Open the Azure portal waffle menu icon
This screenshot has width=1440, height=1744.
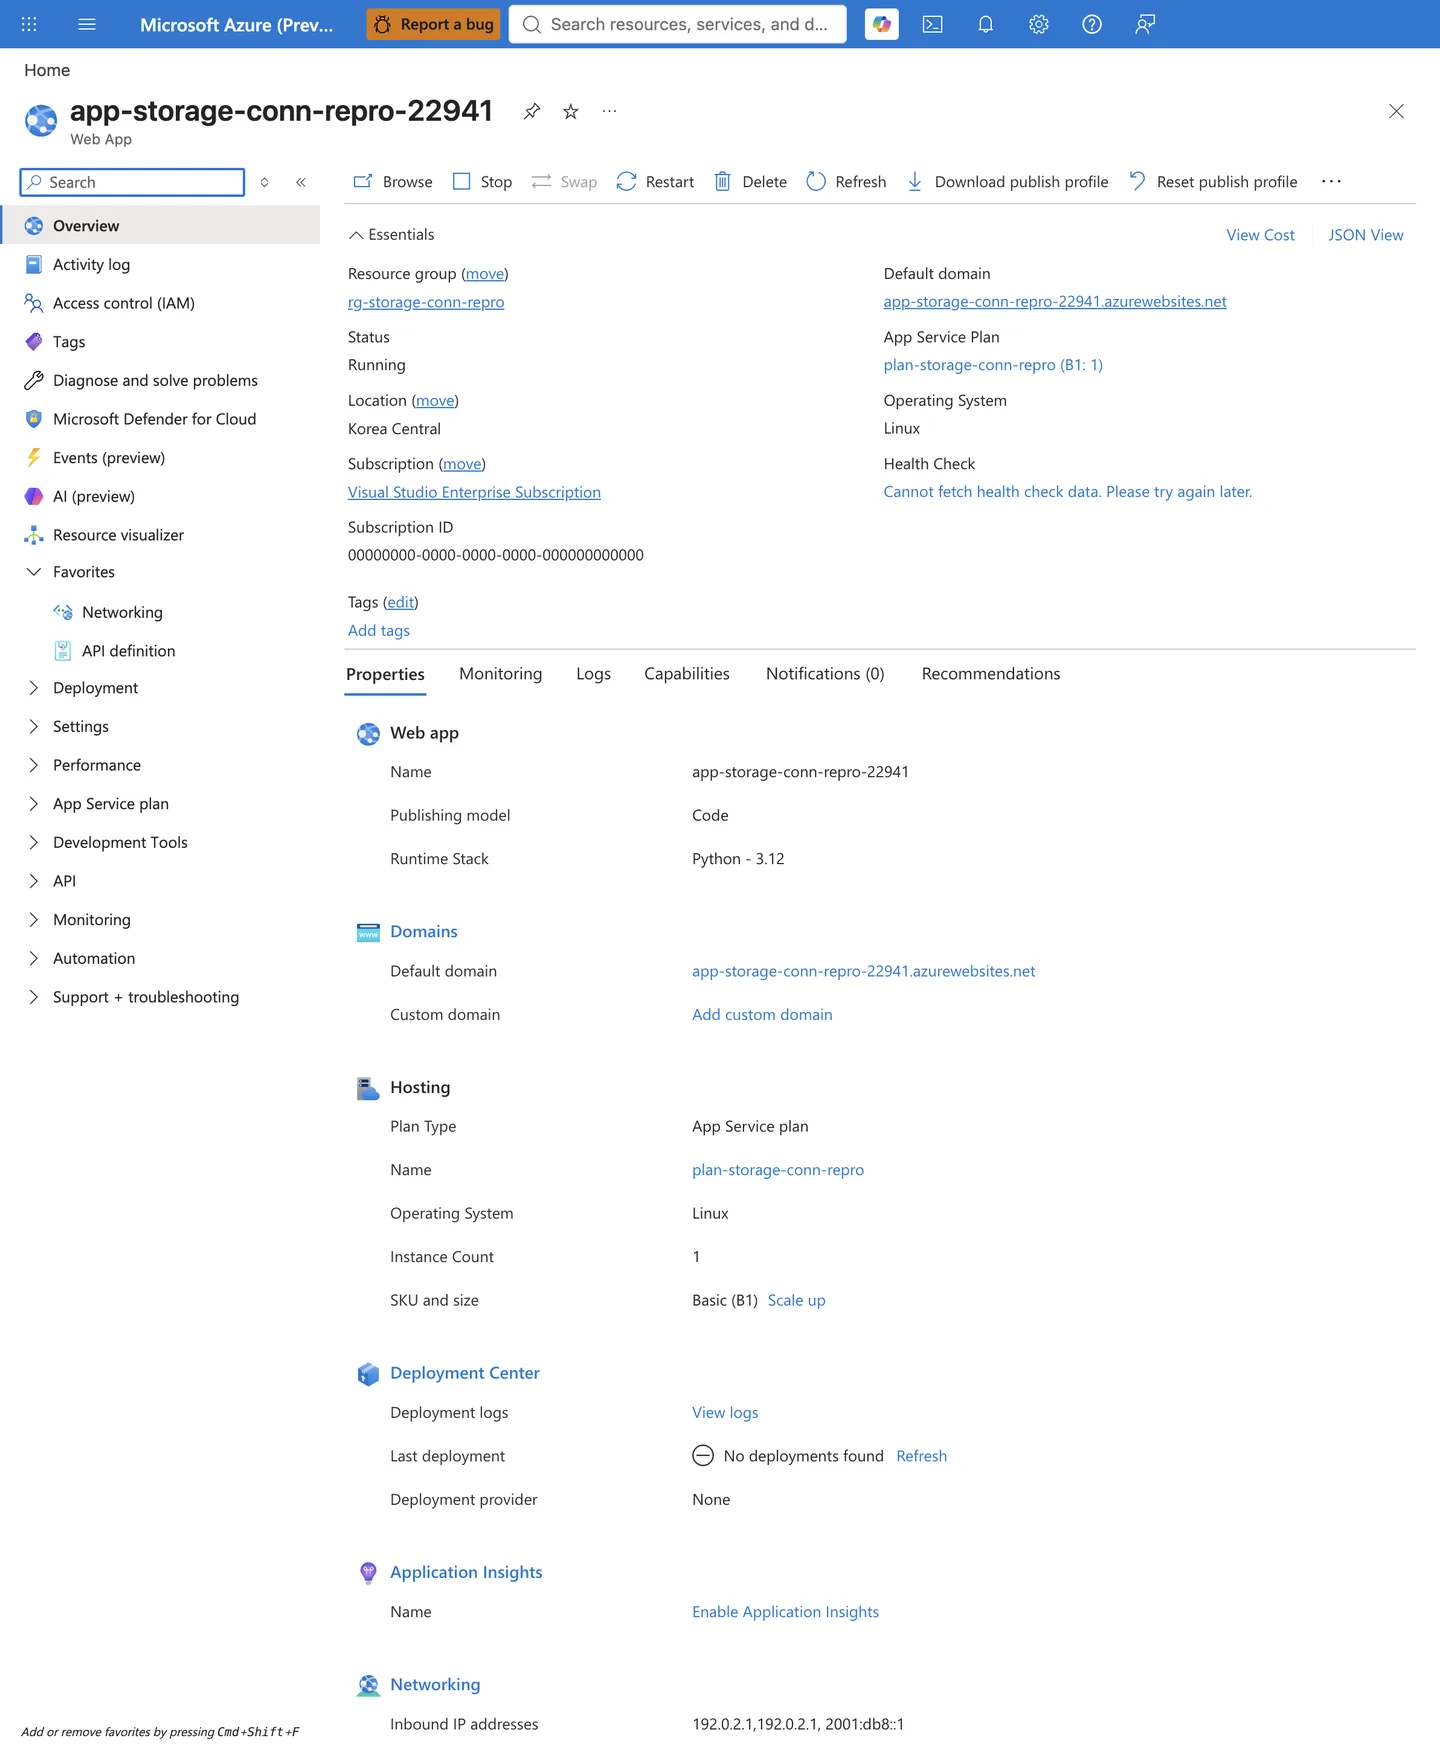coord(29,24)
